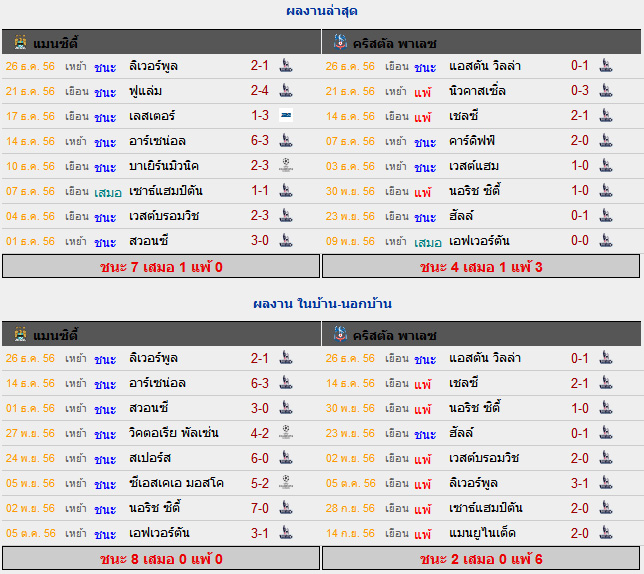The image size is (644, 574).
Task: Click the opponent name วิคตอเรีย พัลเซ่น
Action: [x=173, y=433]
